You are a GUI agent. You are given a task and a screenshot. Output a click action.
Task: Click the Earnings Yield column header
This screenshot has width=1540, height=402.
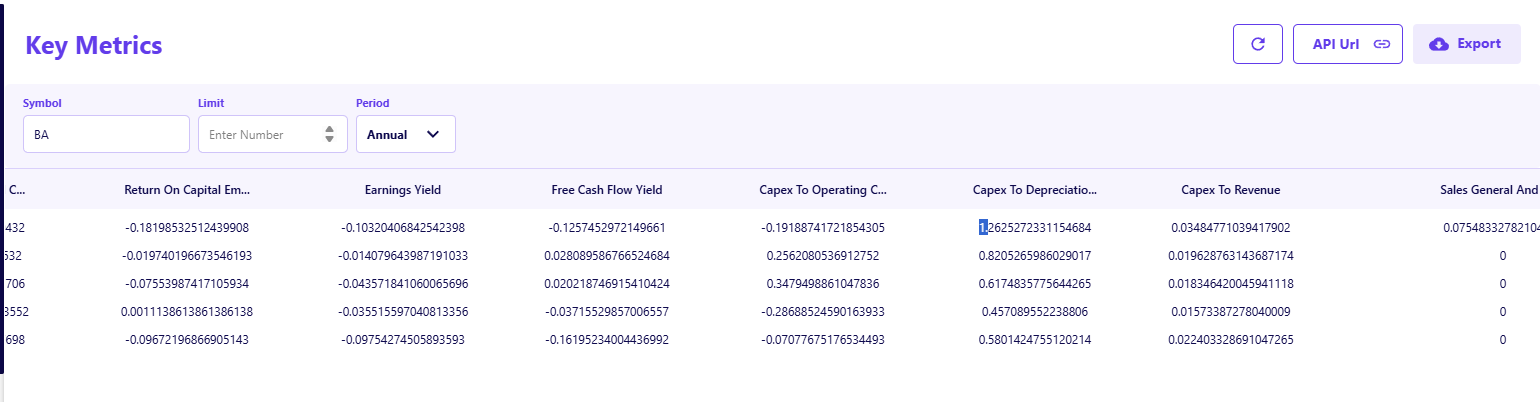click(x=403, y=189)
